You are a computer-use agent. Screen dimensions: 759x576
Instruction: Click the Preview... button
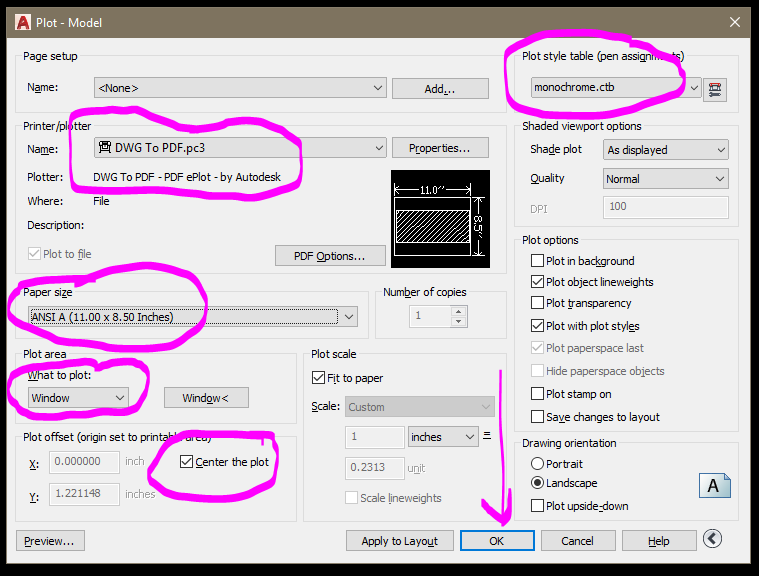[x=50, y=541]
